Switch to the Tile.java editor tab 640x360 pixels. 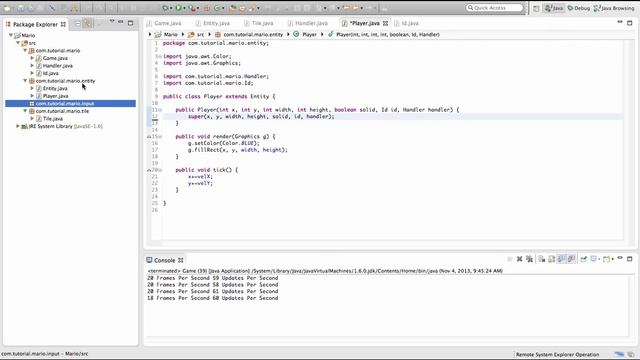click(x=259, y=23)
